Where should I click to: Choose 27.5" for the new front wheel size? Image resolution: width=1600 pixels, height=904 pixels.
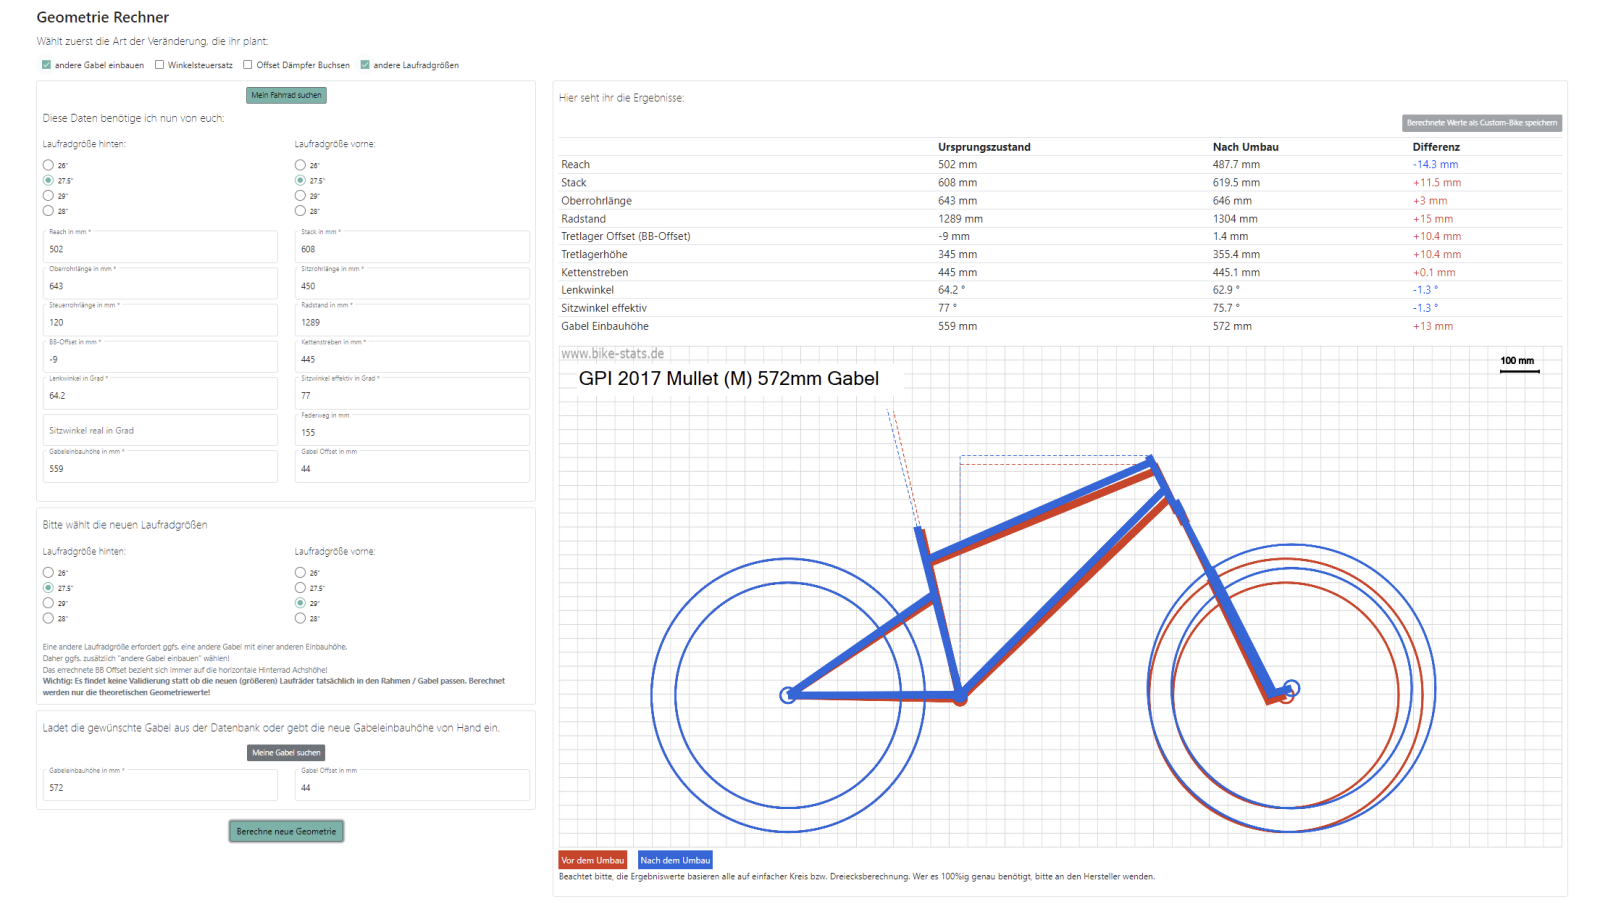(x=300, y=588)
